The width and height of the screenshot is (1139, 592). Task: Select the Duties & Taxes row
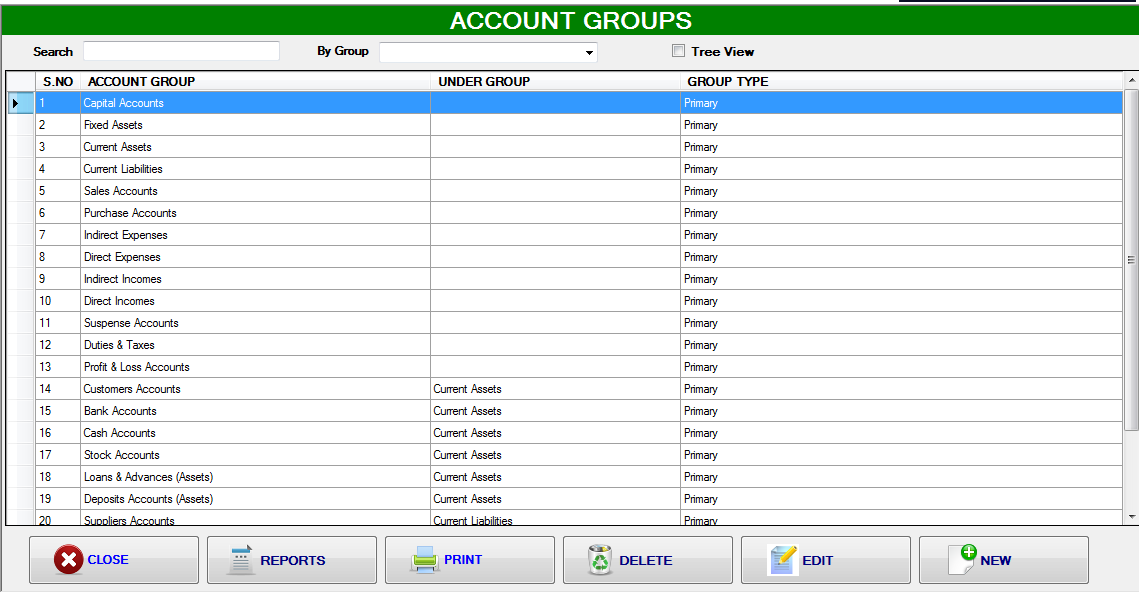(x=250, y=345)
